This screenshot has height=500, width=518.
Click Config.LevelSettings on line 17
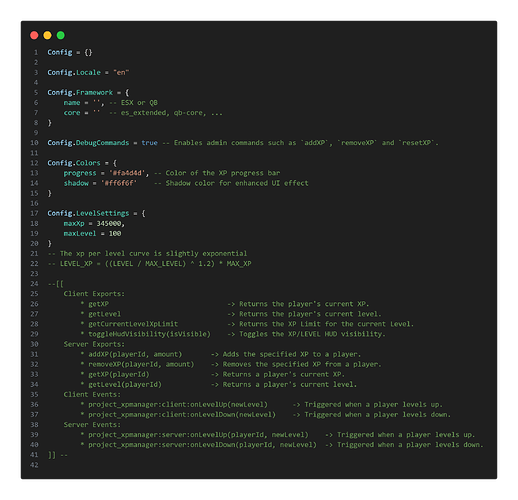88,213
